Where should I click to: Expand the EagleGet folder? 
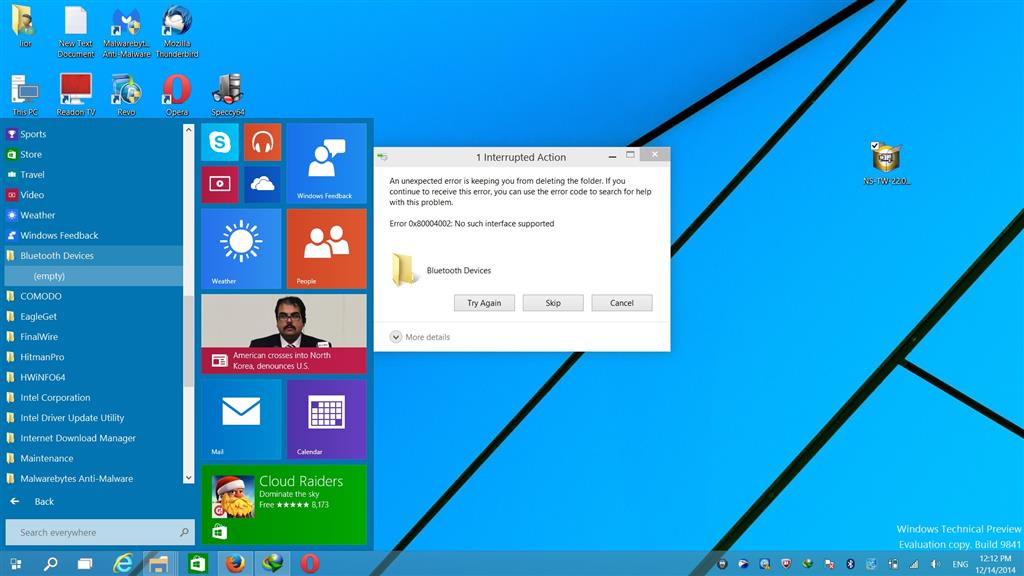coord(93,316)
